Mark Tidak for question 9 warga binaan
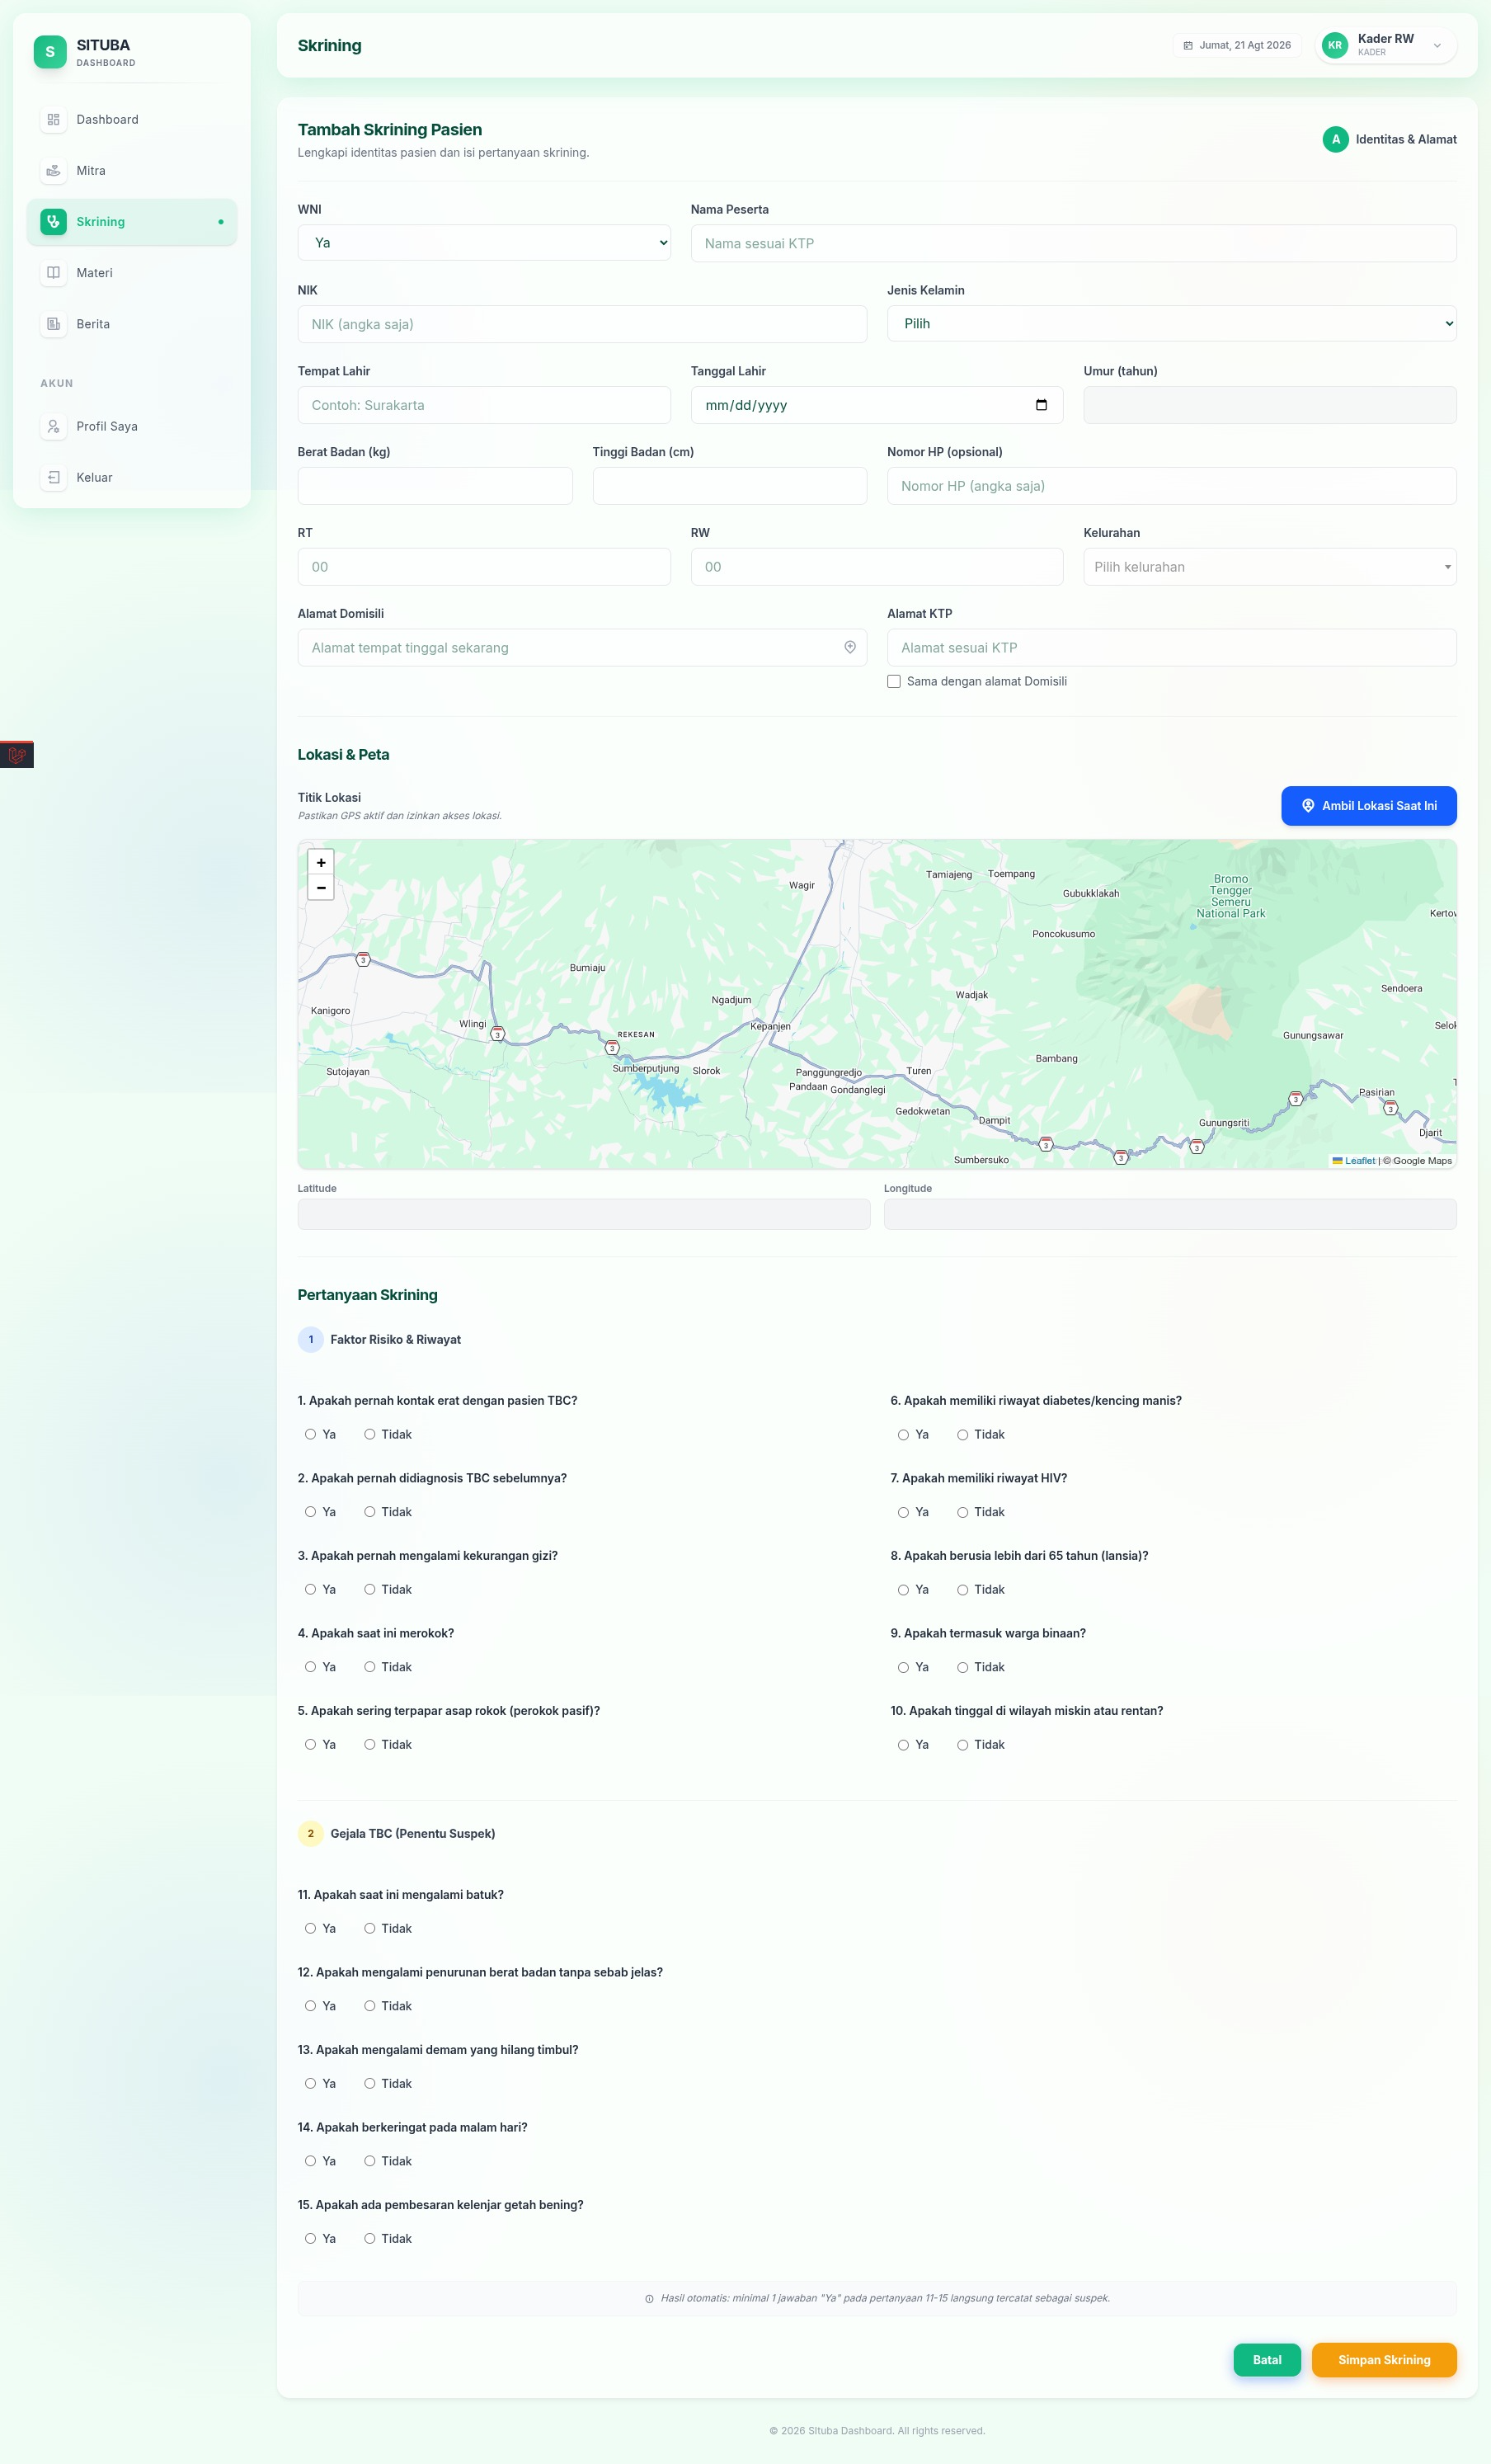 963,1667
